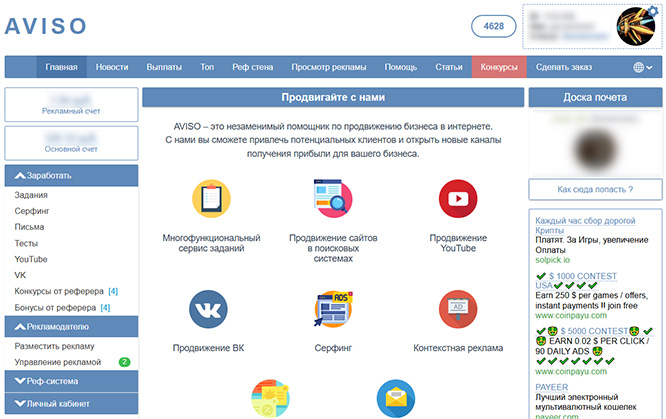Open the globe language selector dropdown

[643, 67]
